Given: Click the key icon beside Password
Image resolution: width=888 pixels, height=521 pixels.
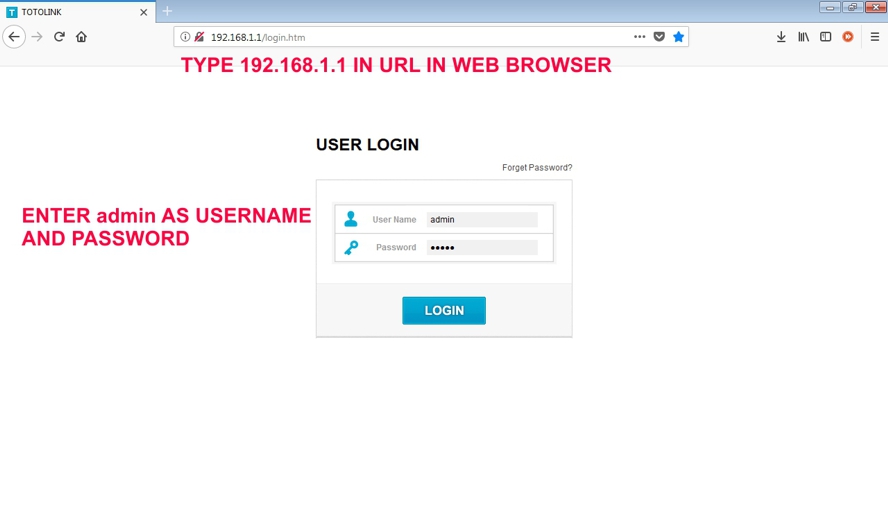Looking at the screenshot, I should (351, 247).
